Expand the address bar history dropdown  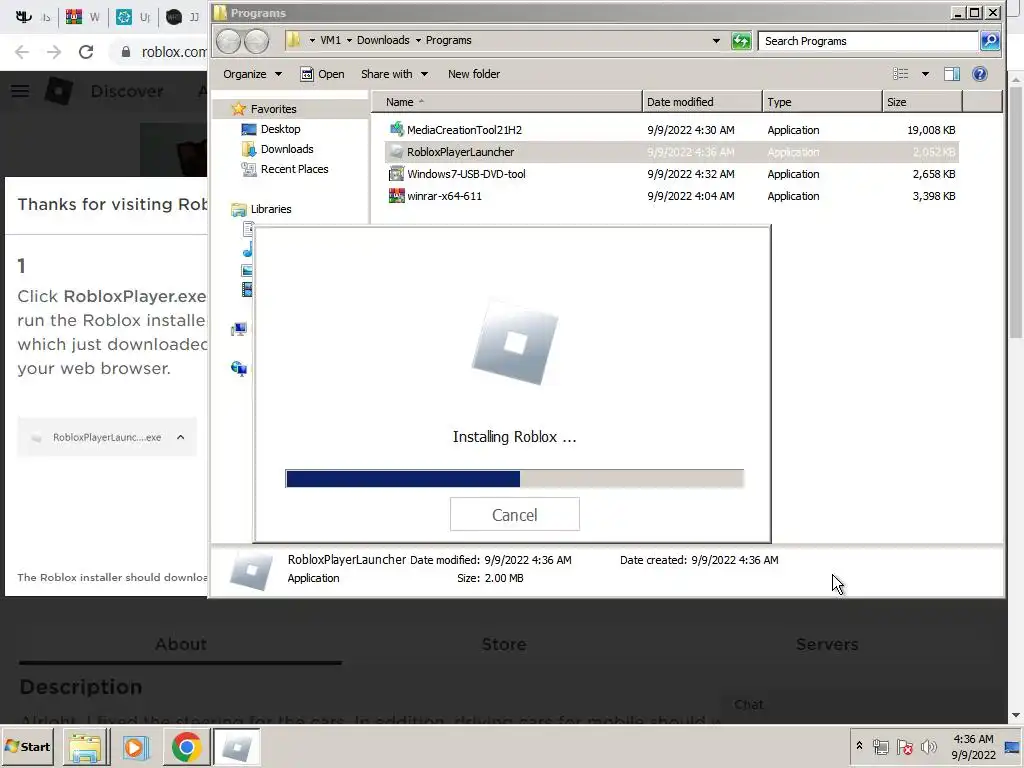(x=716, y=40)
